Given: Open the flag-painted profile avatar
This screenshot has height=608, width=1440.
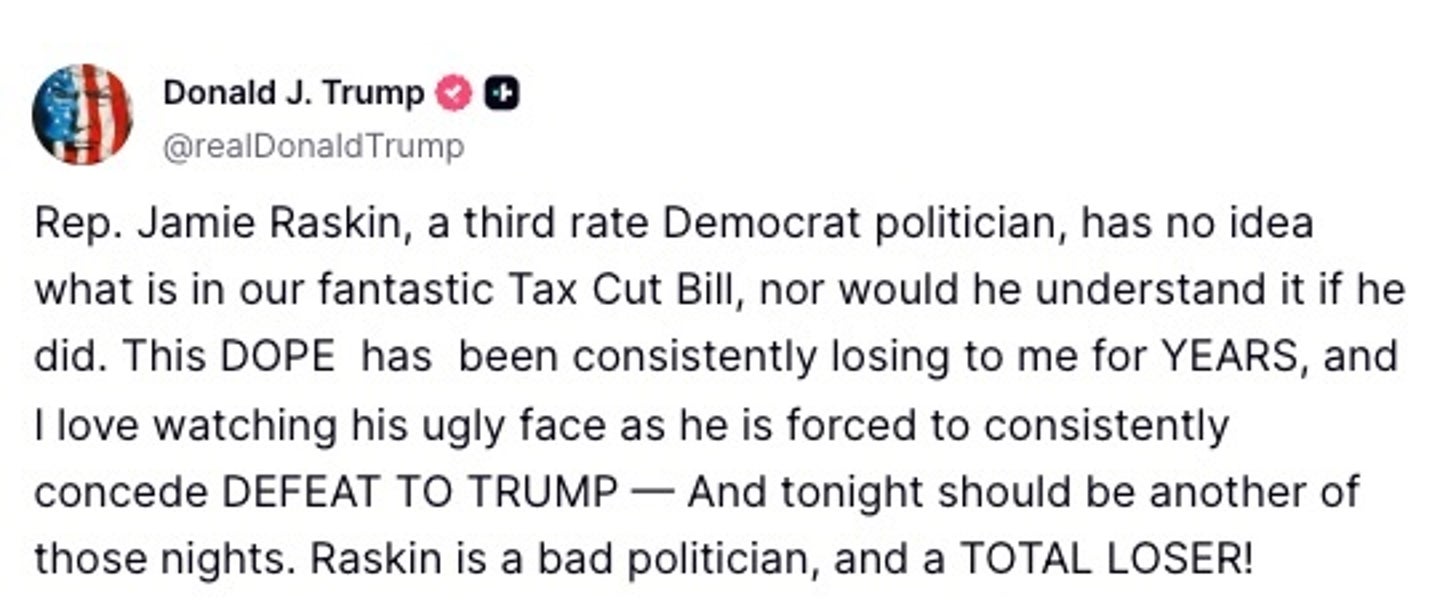Looking at the screenshot, I should click(x=82, y=113).
